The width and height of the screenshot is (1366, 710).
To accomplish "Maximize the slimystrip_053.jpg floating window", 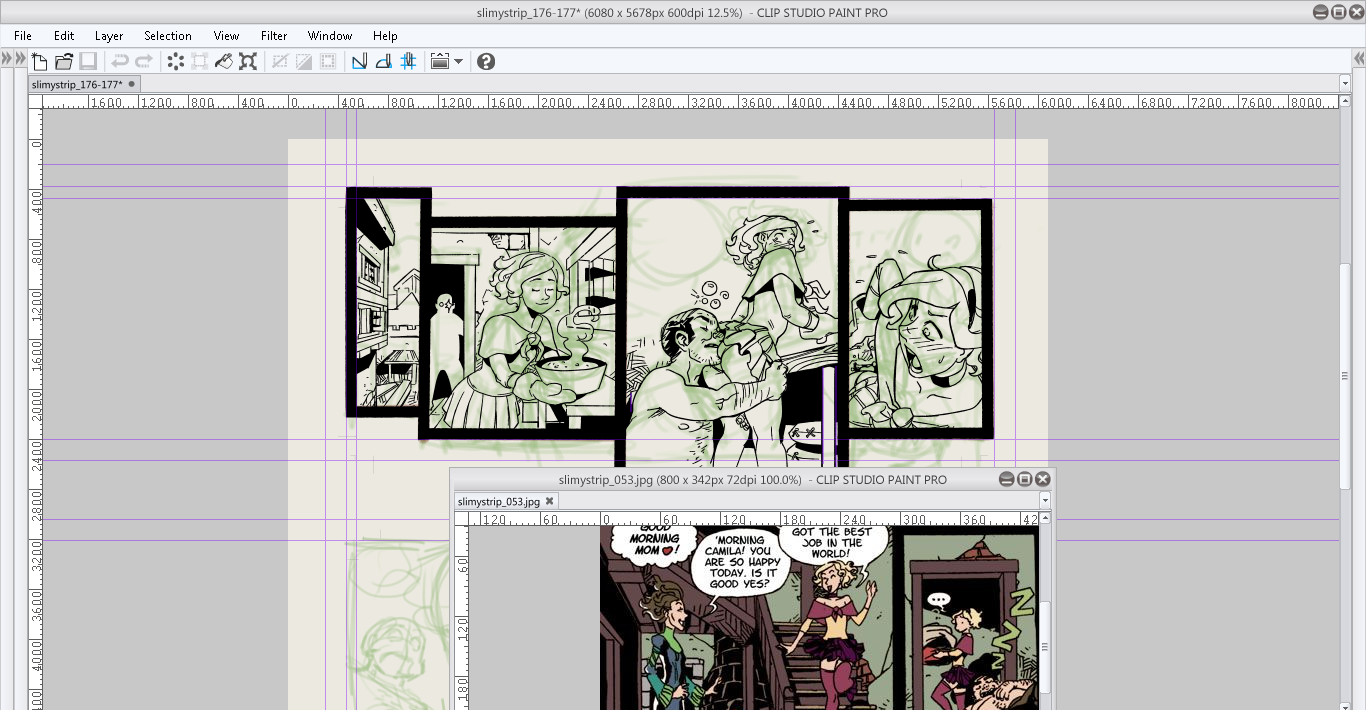I will (x=1025, y=480).
